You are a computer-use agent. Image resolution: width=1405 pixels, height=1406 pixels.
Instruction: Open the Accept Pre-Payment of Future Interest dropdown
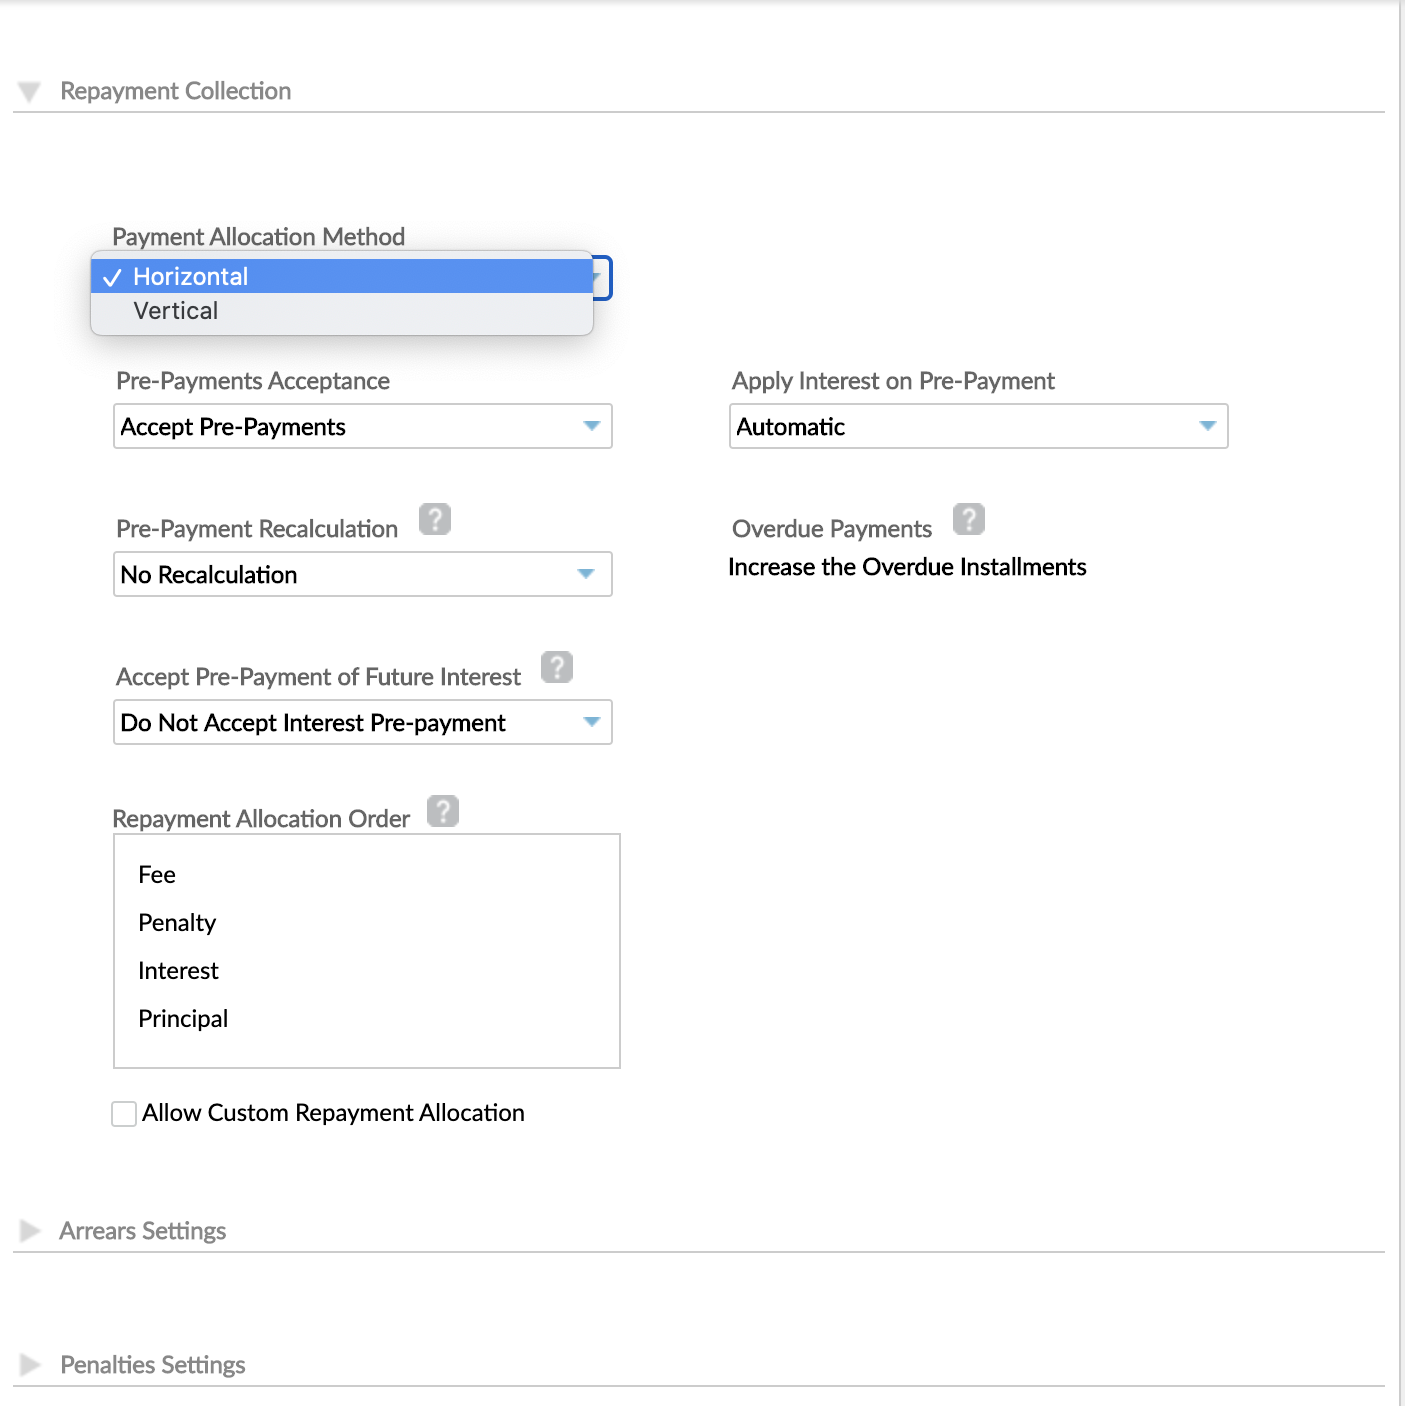click(x=362, y=722)
